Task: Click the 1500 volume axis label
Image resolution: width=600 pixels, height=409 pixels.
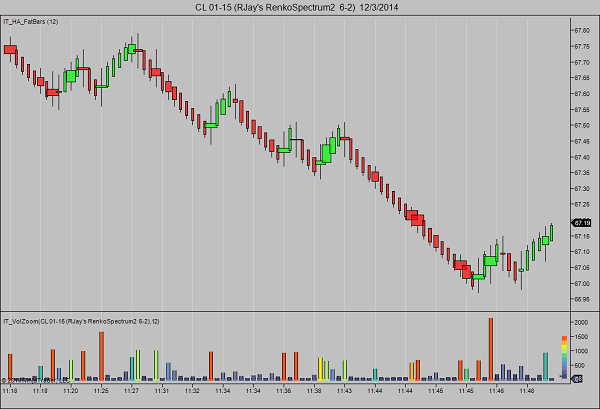Action: pos(581,337)
